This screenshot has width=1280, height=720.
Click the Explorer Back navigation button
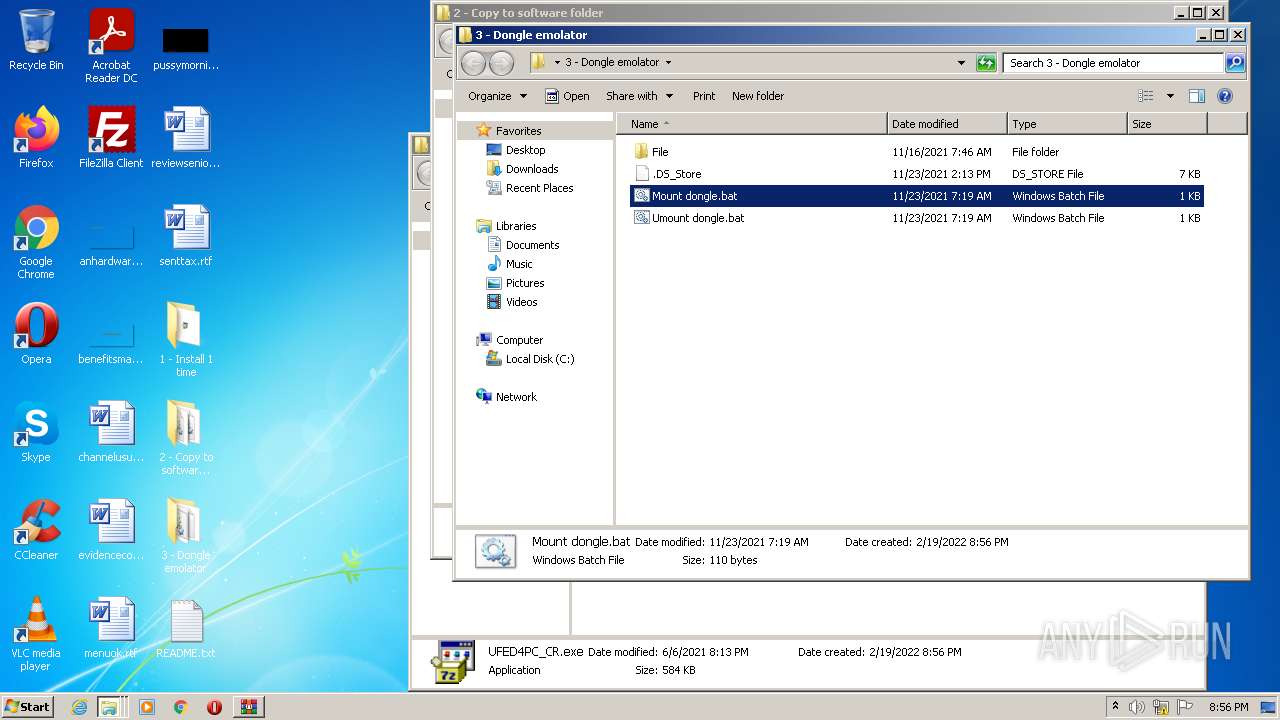click(473, 63)
